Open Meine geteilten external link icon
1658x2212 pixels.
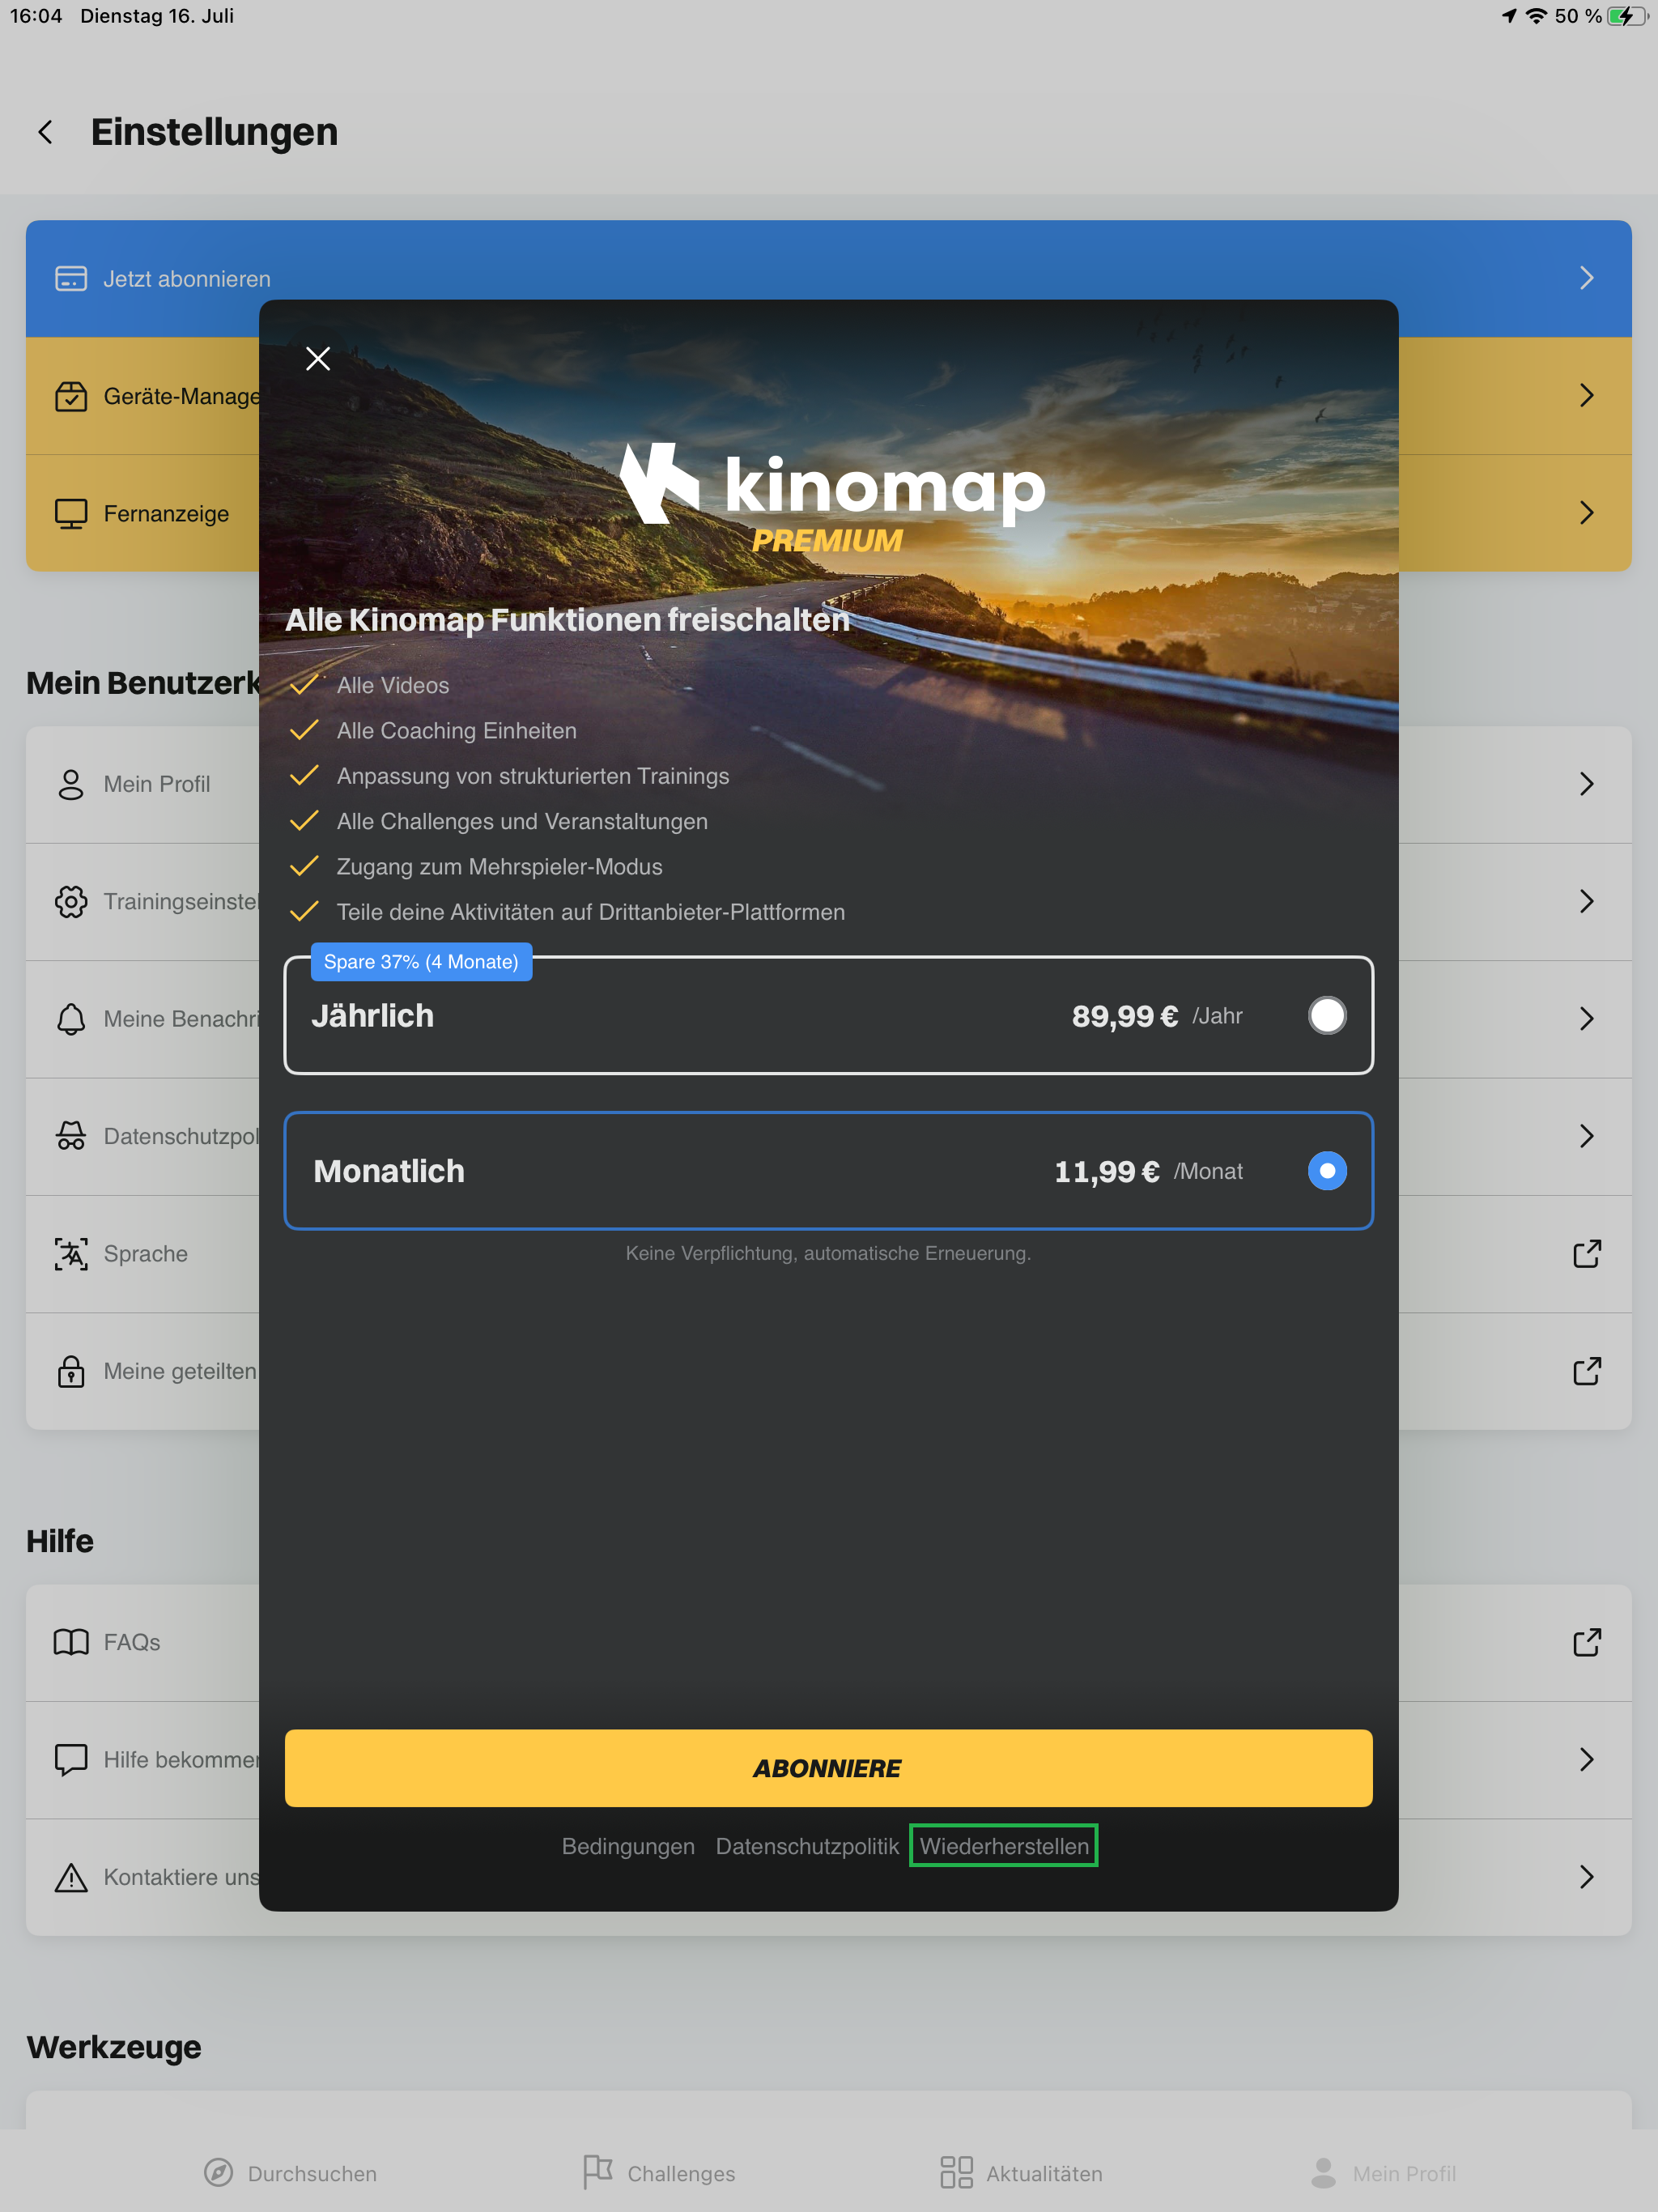[1587, 1371]
